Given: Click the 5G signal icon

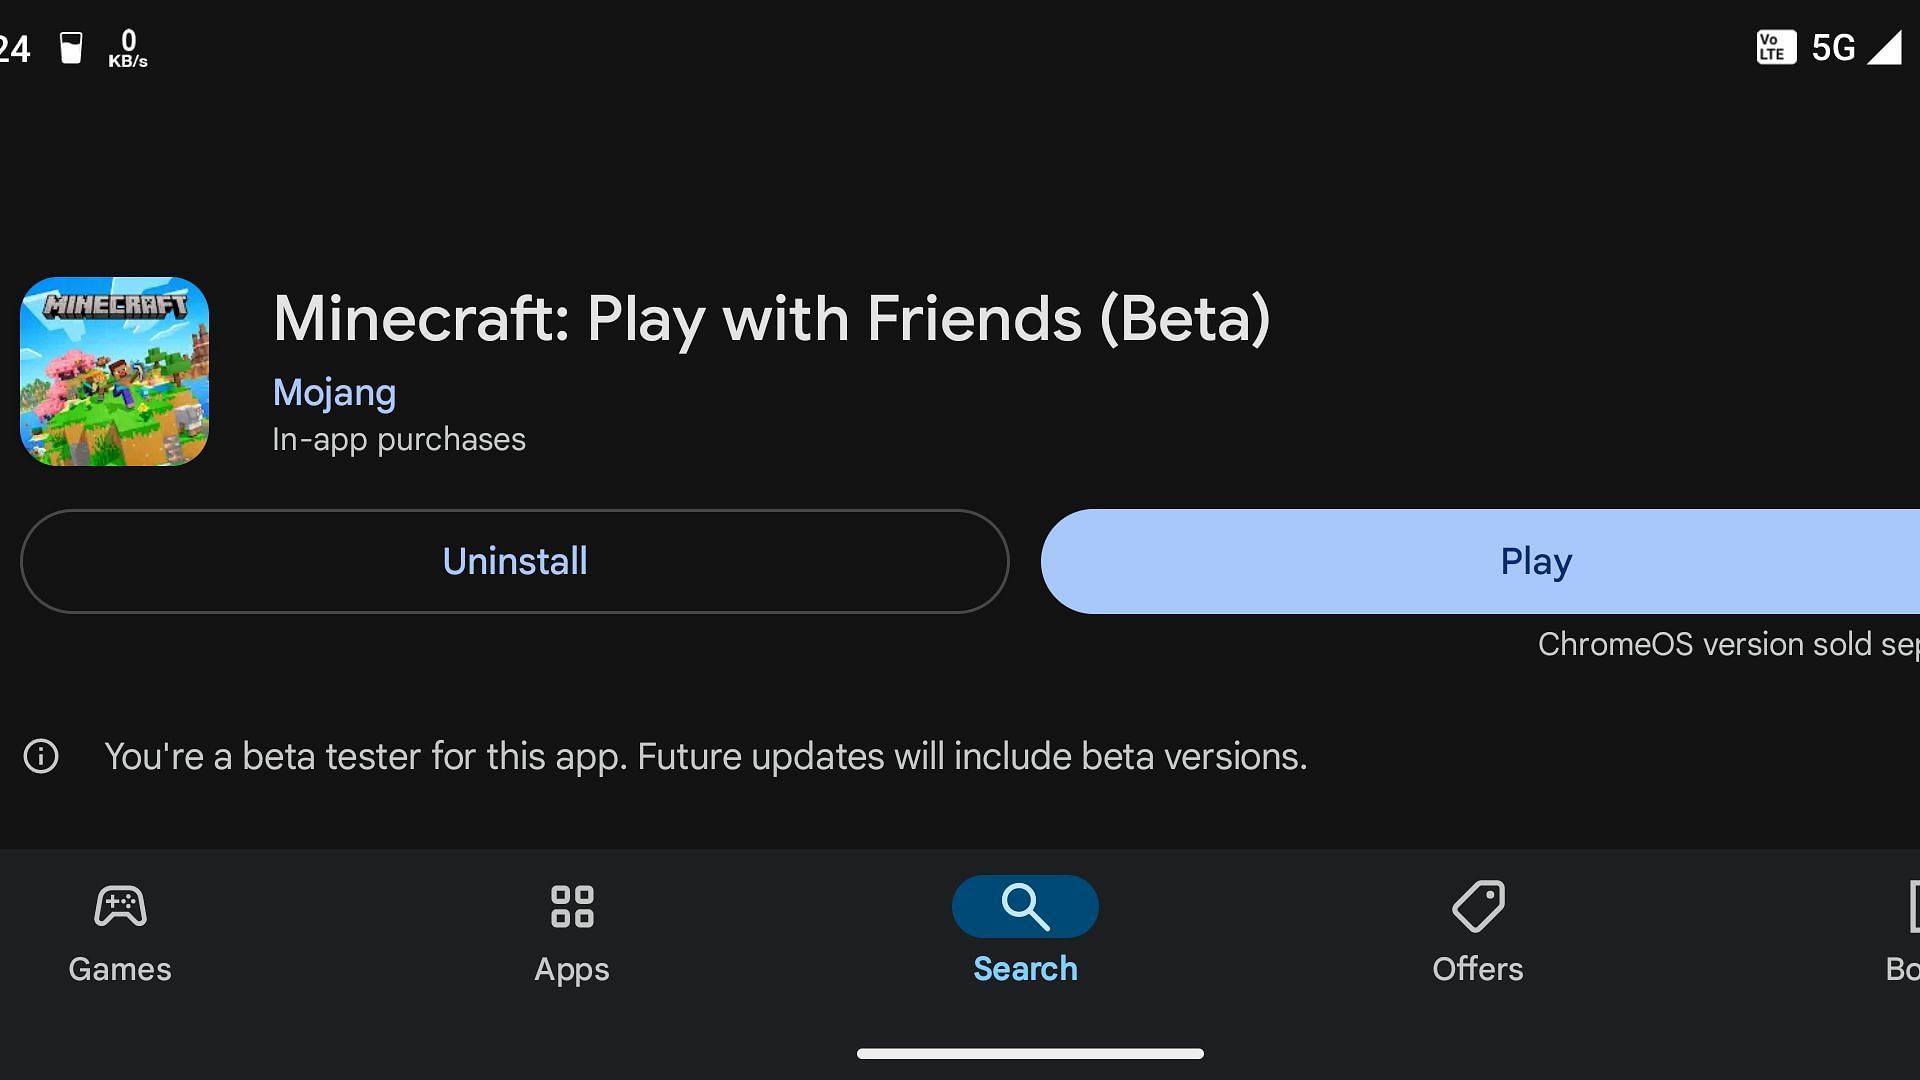Looking at the screenshot, I should 1833,45.
